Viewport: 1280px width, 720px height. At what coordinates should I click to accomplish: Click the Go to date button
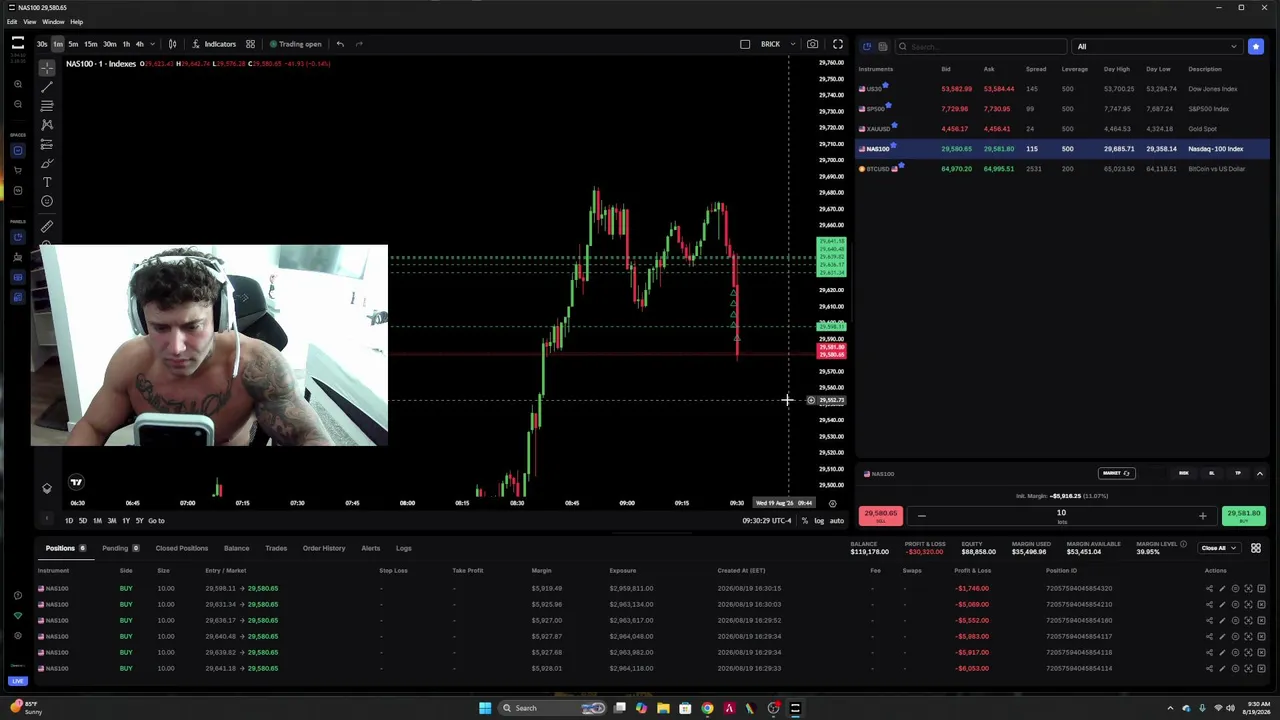(x=156, y=520)
